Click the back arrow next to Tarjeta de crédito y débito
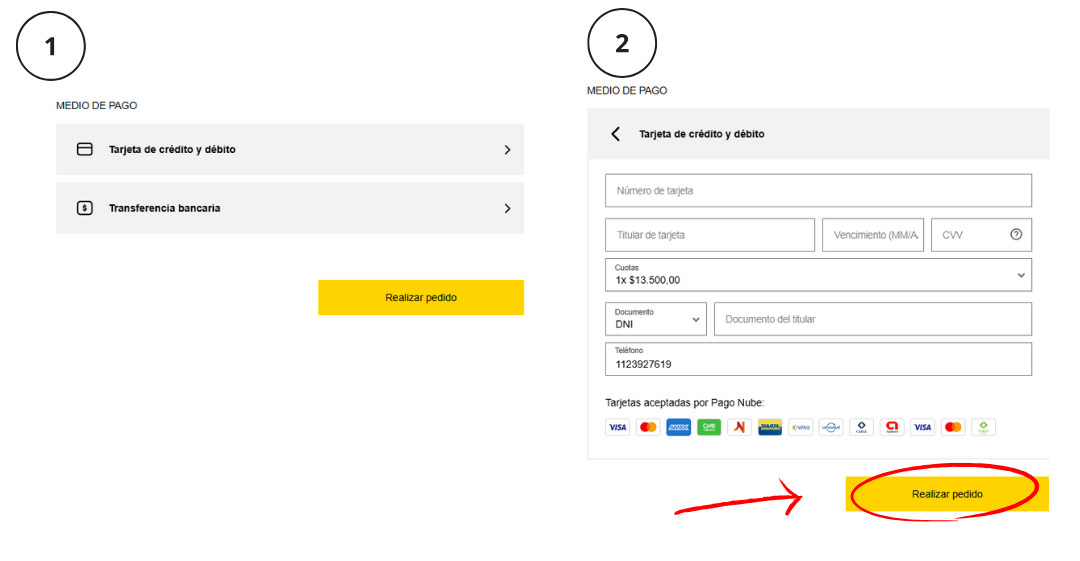Viewport: 1080px width, 561px height. point(616,134)
